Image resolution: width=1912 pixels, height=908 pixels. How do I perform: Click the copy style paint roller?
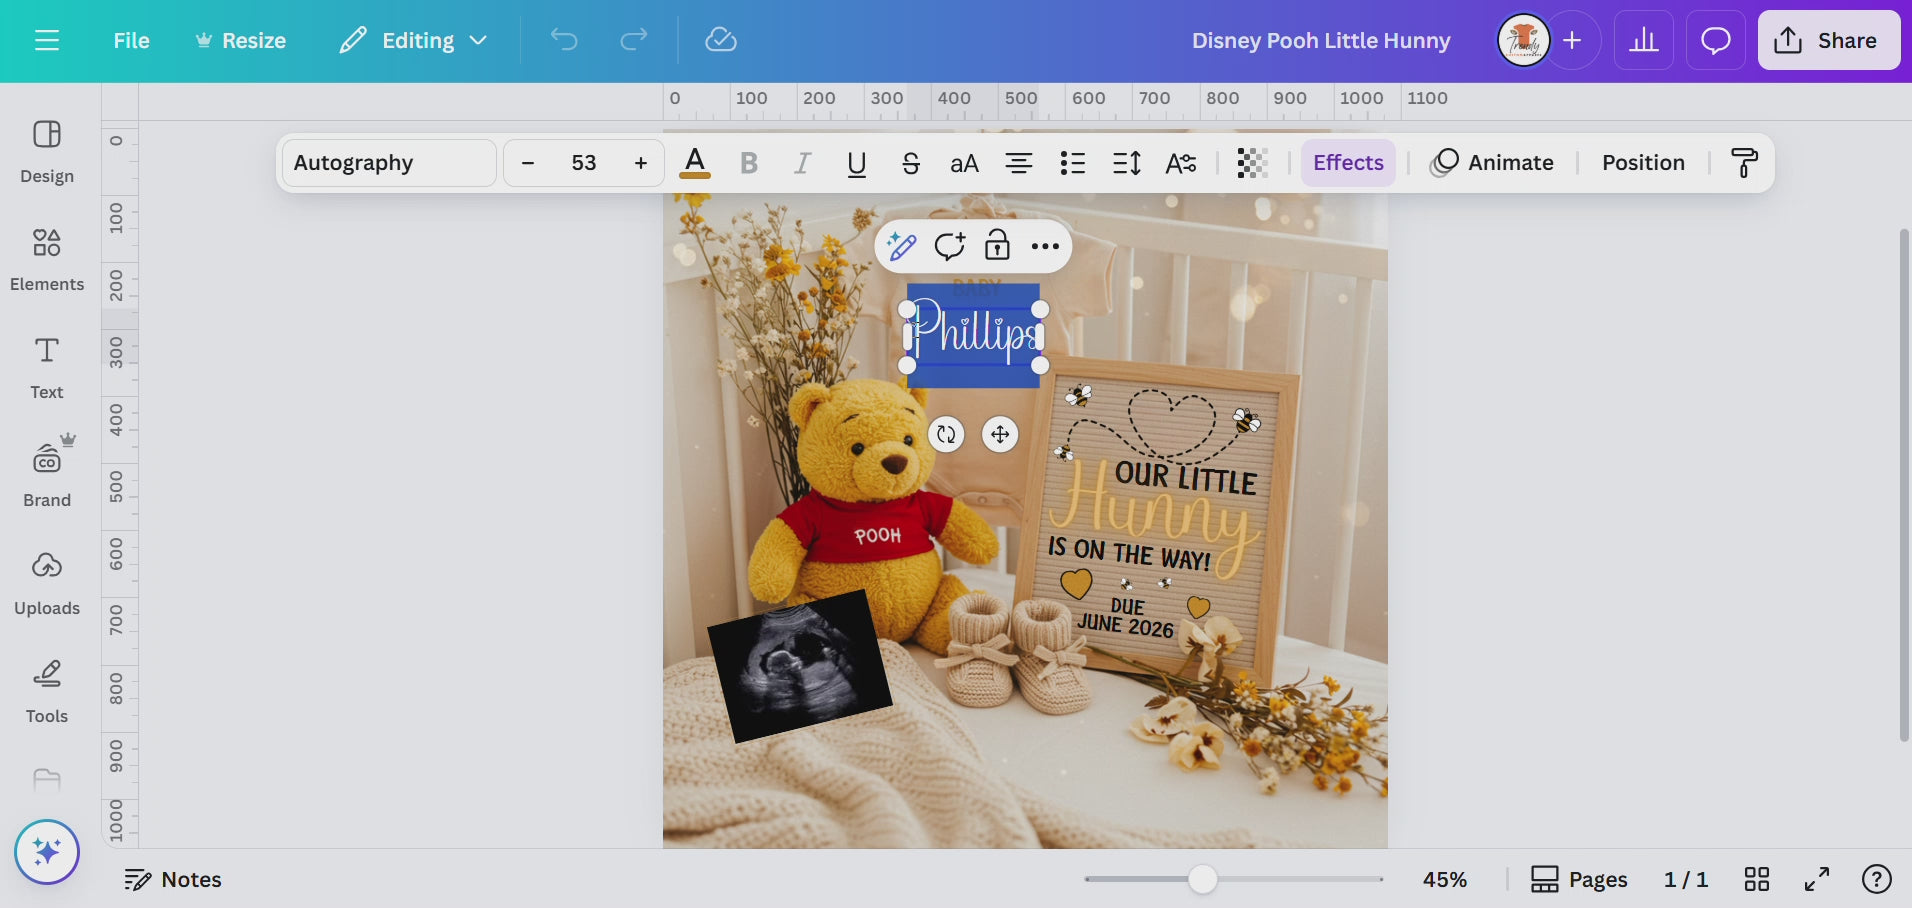(x=1744, y=163)
